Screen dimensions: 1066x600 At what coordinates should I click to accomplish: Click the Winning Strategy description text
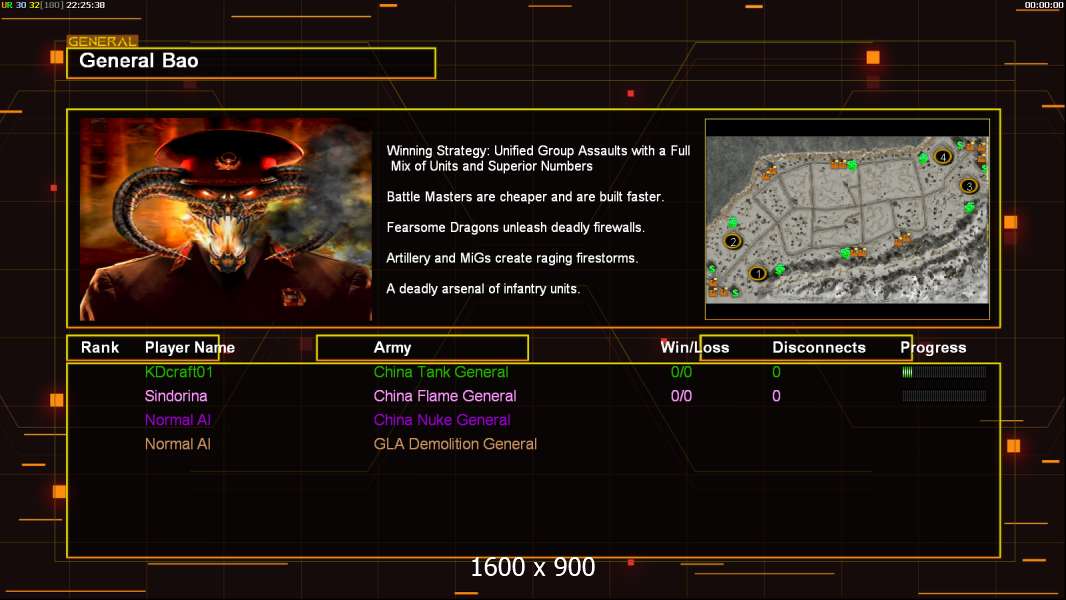click(x=538, y=158)
